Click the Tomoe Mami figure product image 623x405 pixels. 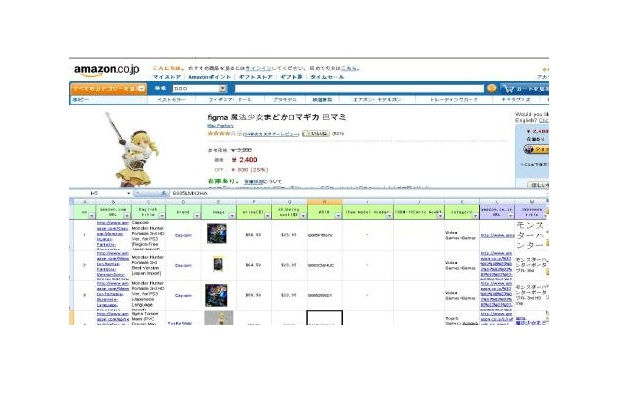point(133,149)
